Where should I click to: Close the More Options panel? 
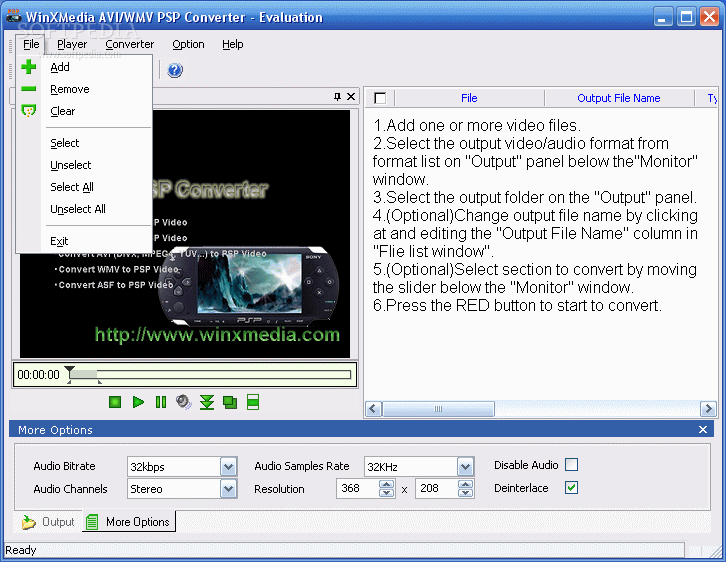tap(703, 430)
